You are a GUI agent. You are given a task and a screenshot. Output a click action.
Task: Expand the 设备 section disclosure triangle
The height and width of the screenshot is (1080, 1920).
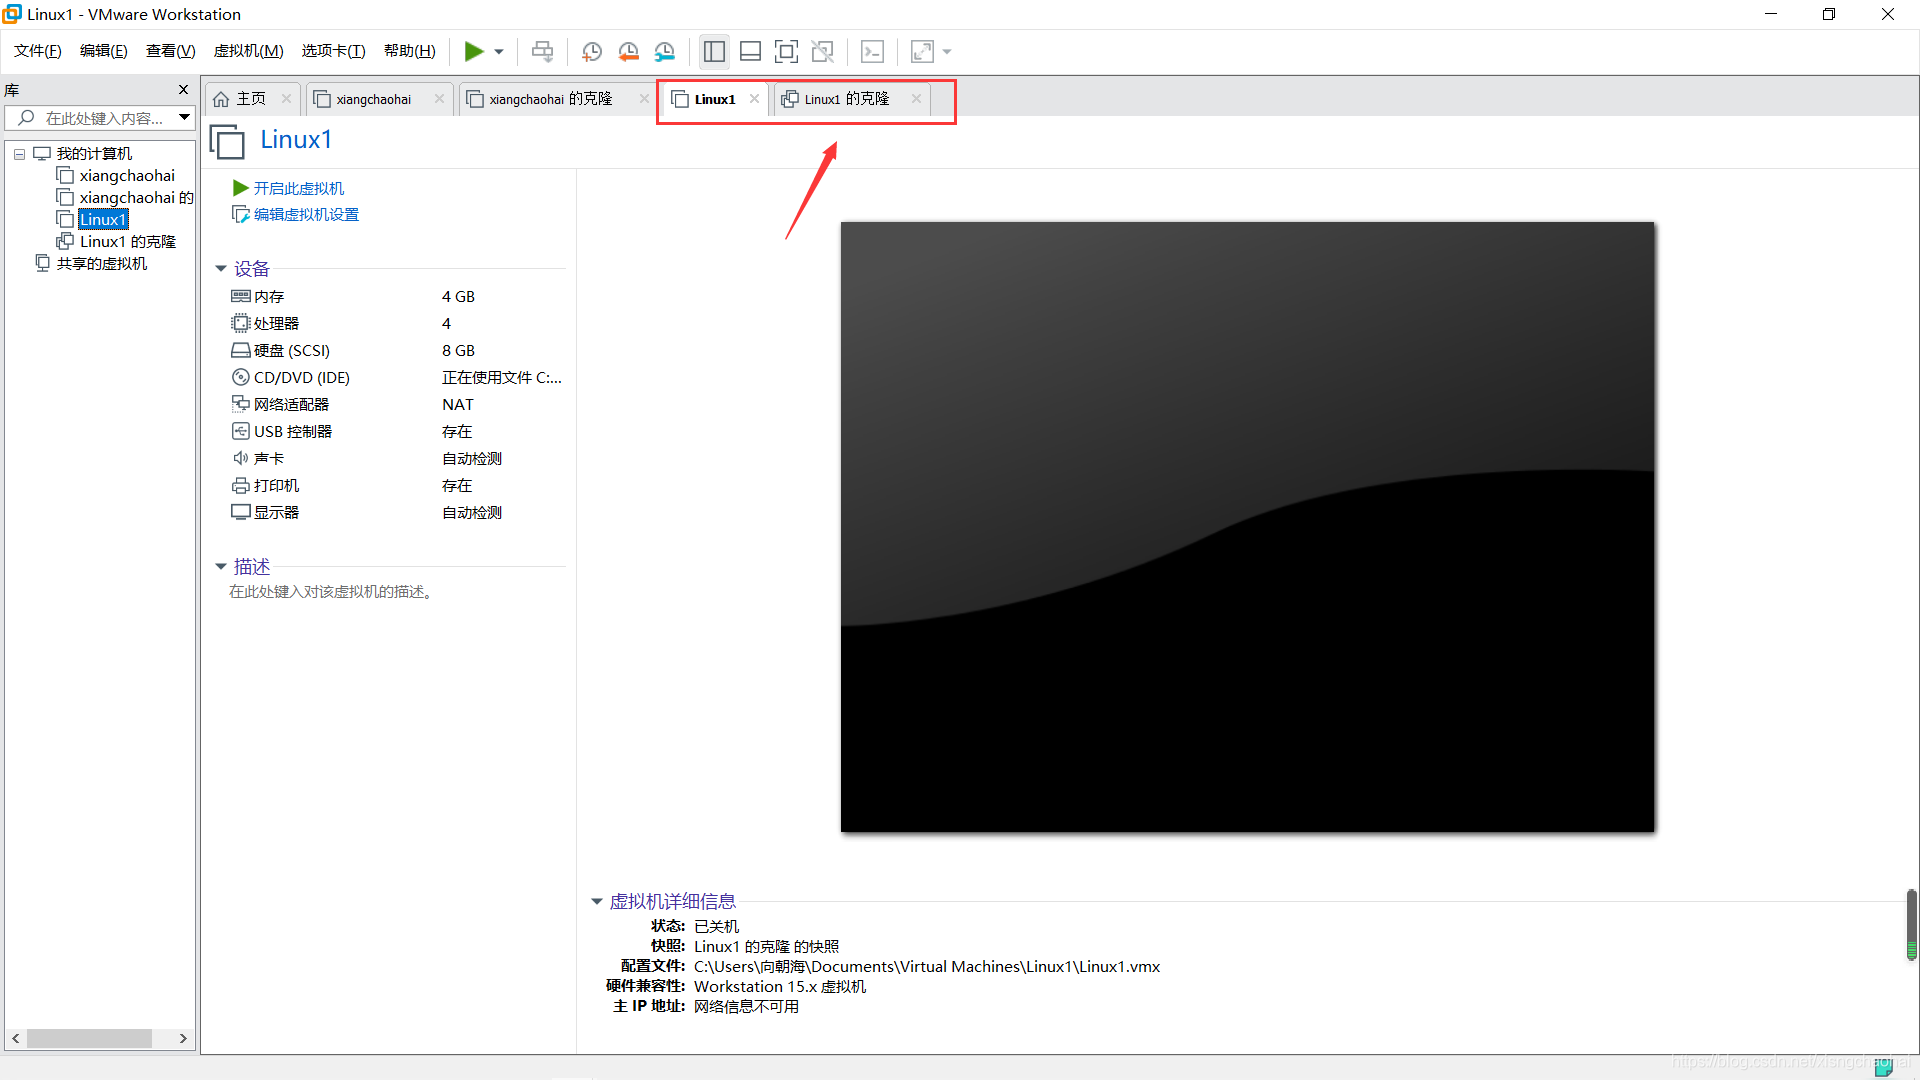pos(220,269)
